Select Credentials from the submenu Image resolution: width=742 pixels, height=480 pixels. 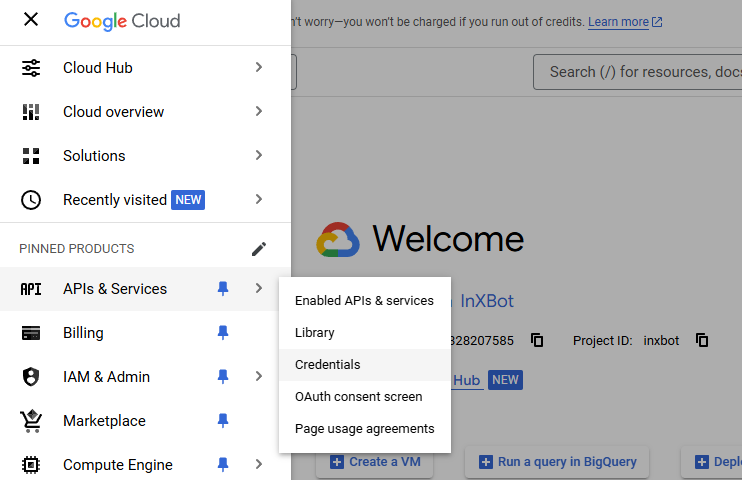pos(328,365)
